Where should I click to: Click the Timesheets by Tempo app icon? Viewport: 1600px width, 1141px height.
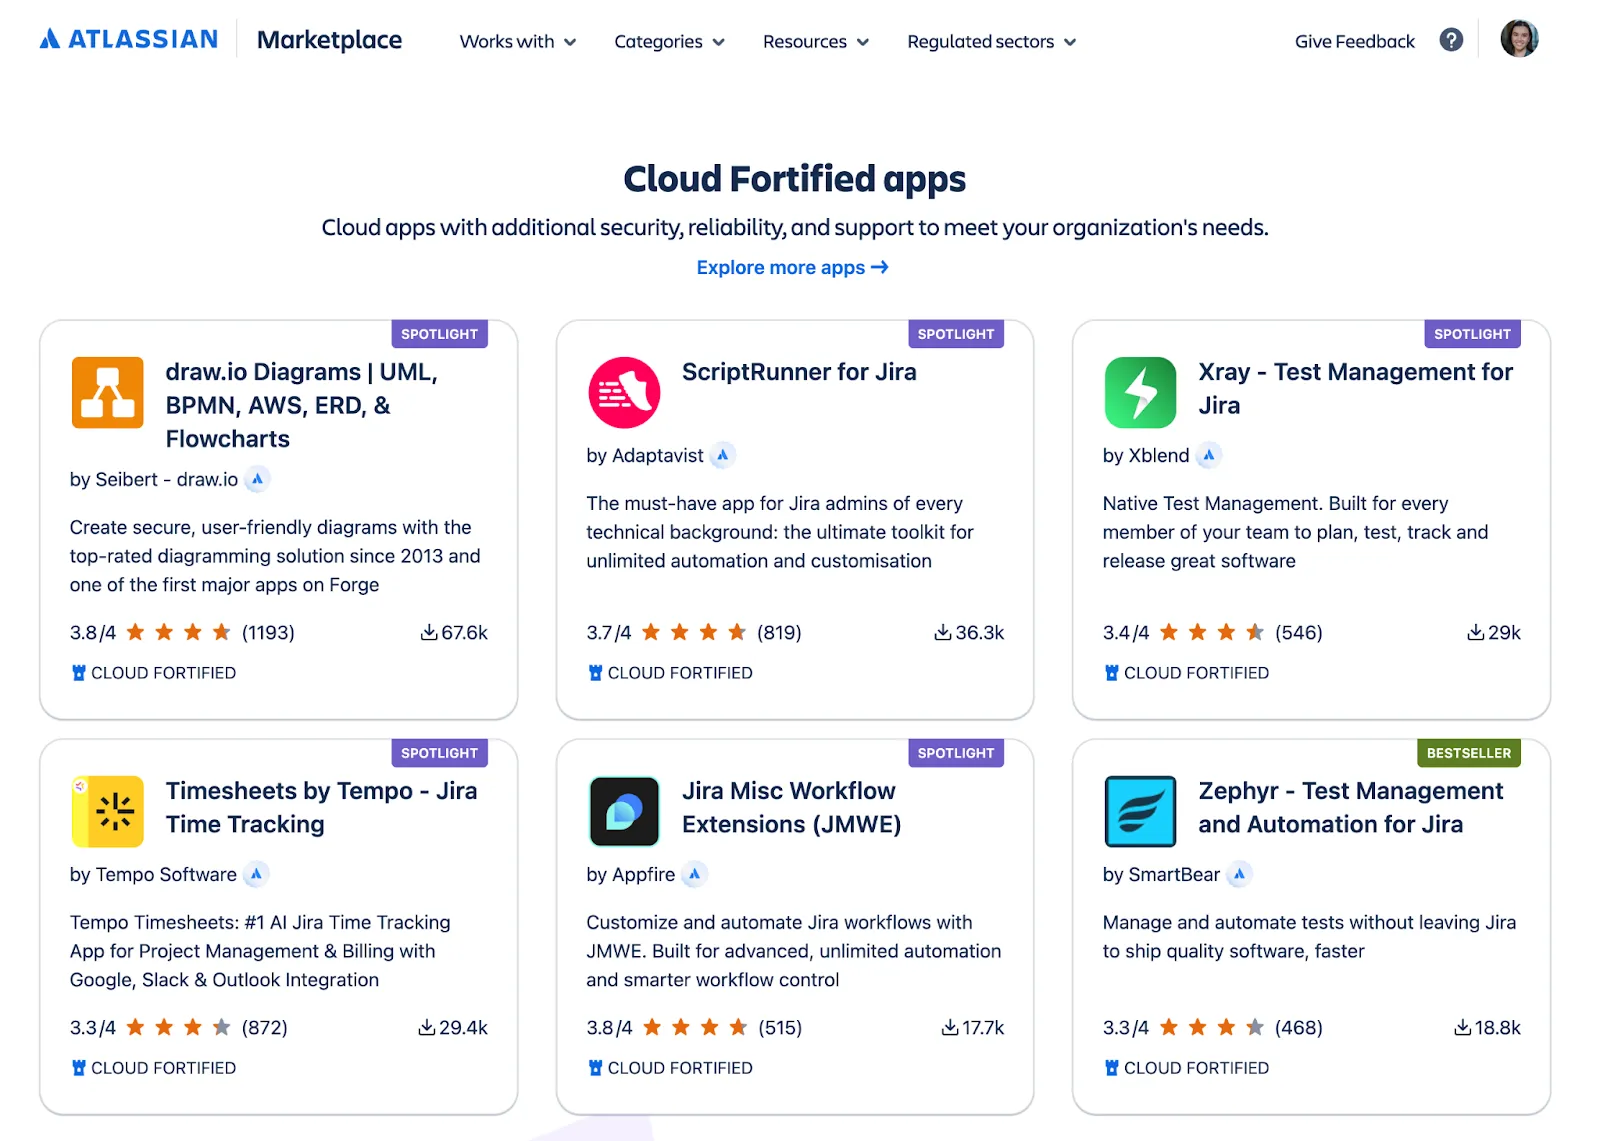(x=107, y=811)
